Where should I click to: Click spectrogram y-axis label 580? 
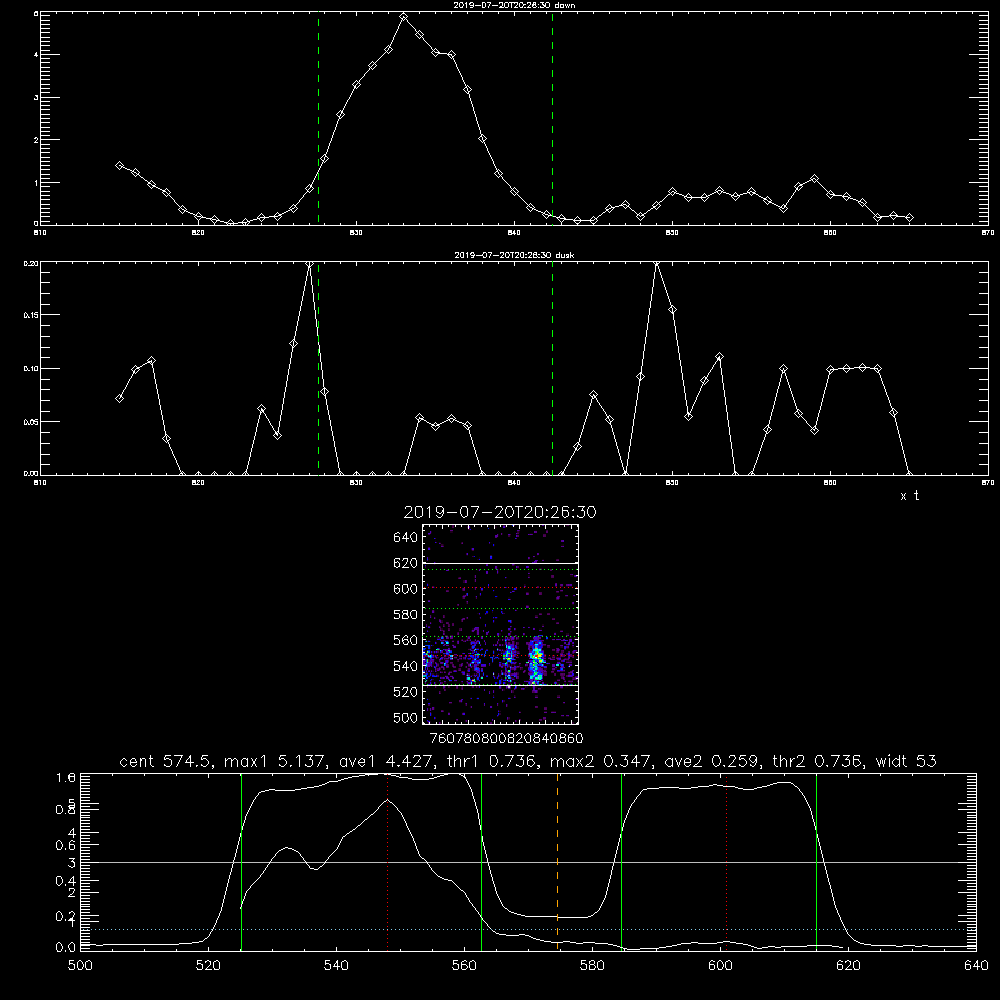click(x=406, y=615)
